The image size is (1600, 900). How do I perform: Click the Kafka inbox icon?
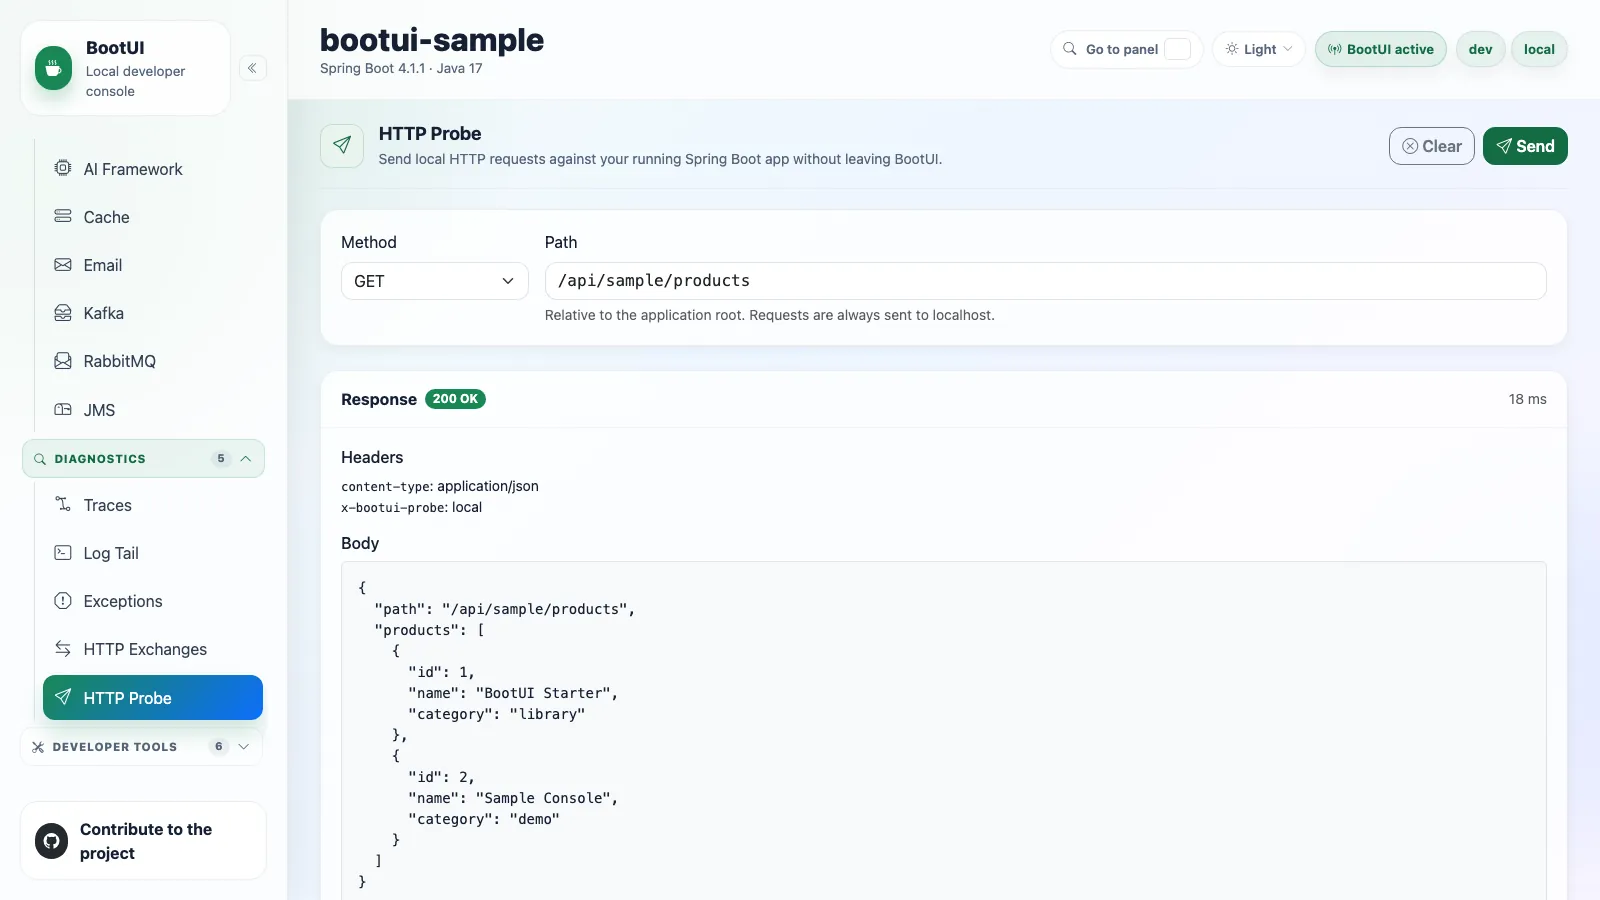63,313
